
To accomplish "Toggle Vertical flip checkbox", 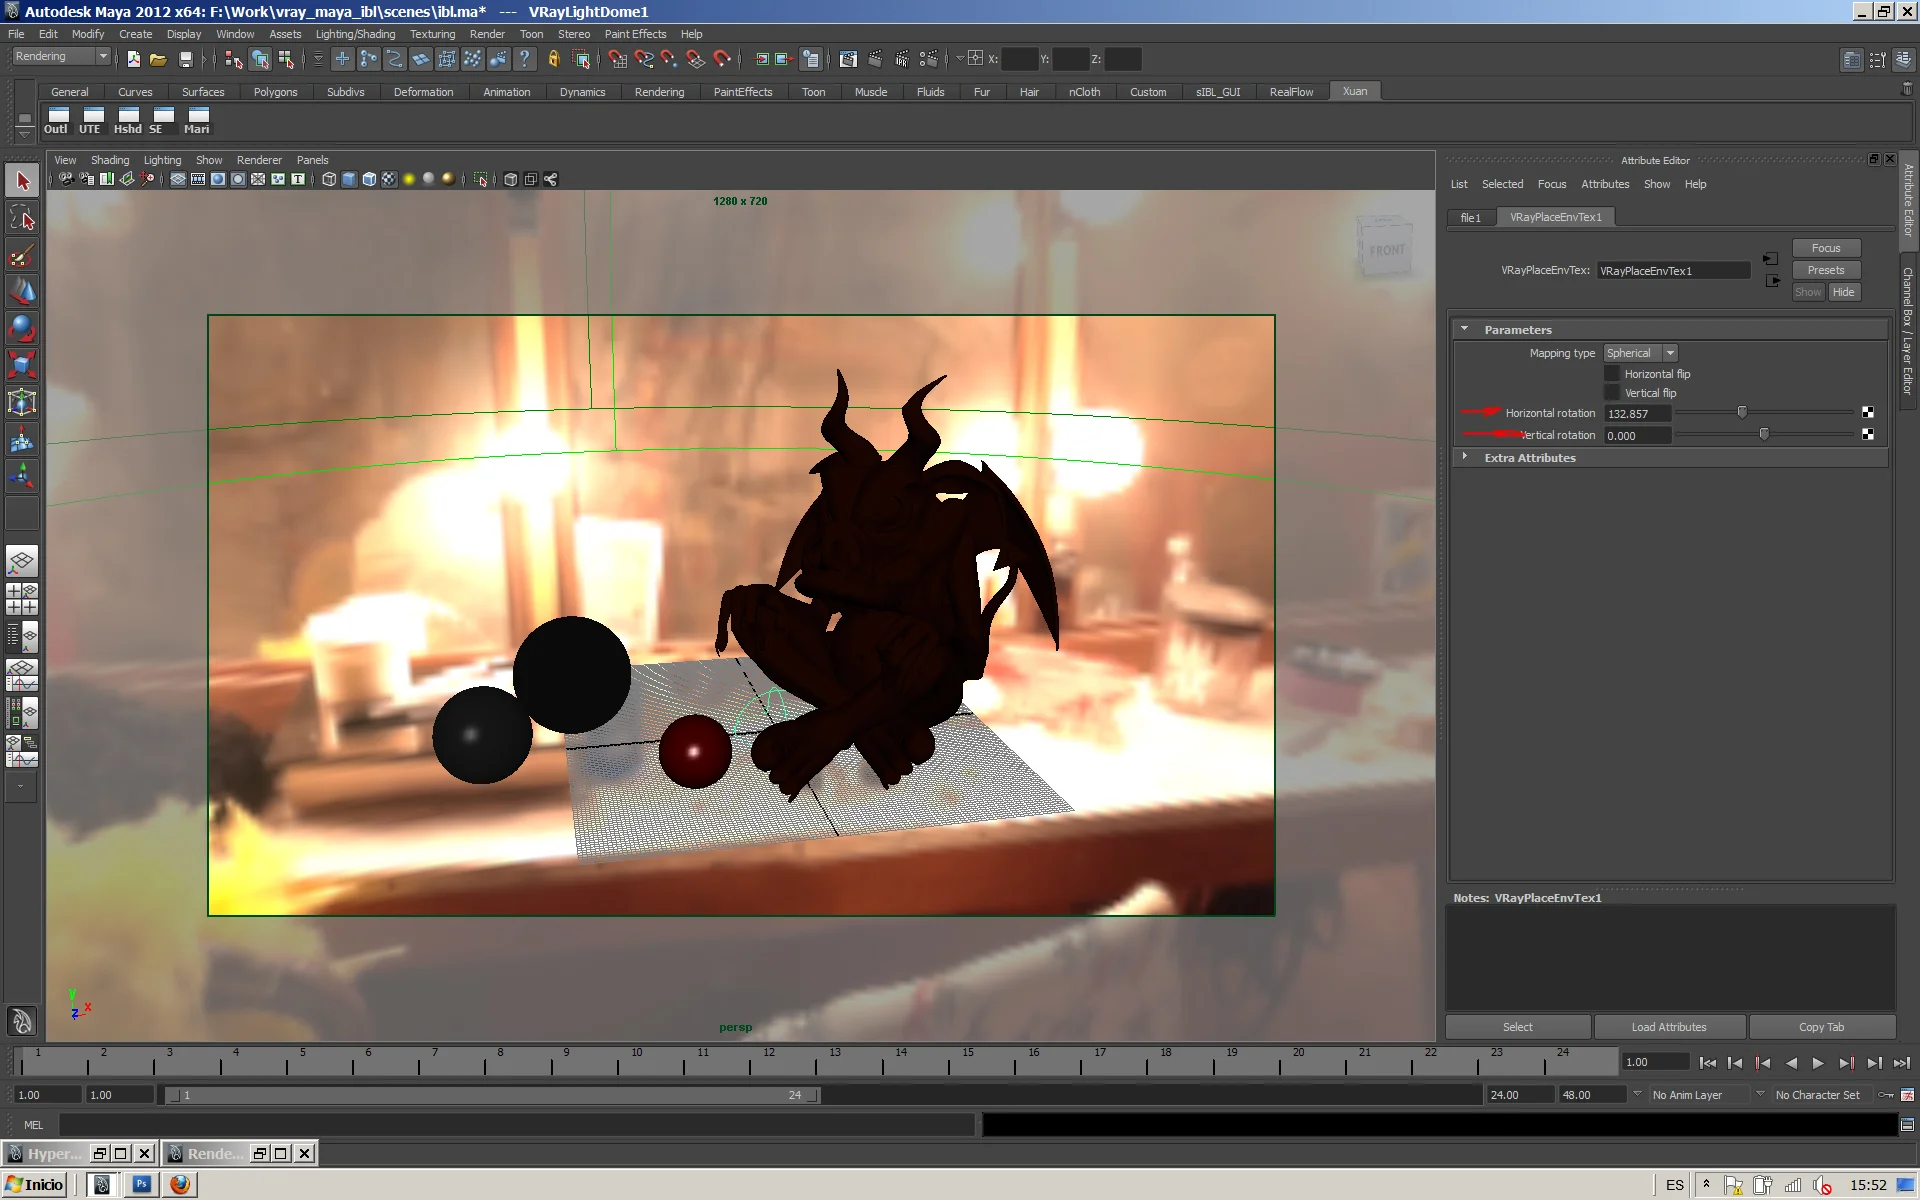I will click(x=1612, y=393).
